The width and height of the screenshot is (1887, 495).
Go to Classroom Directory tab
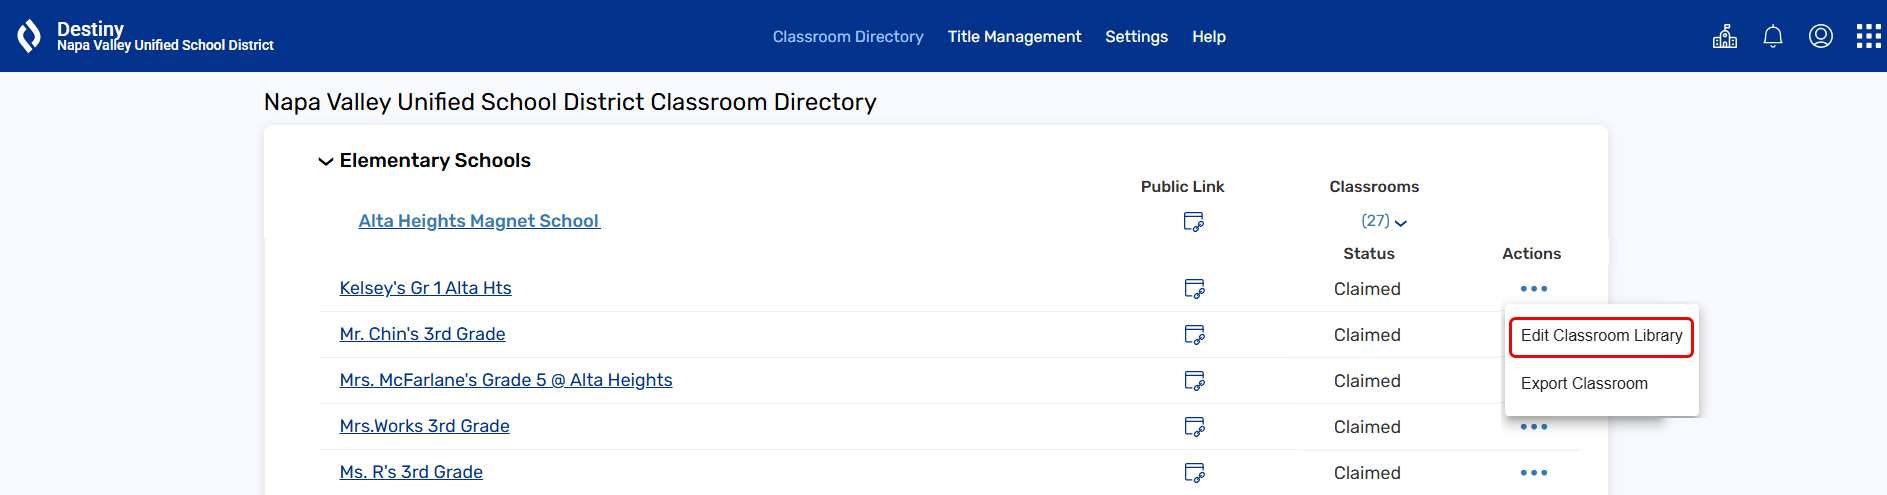coord(848,37)
